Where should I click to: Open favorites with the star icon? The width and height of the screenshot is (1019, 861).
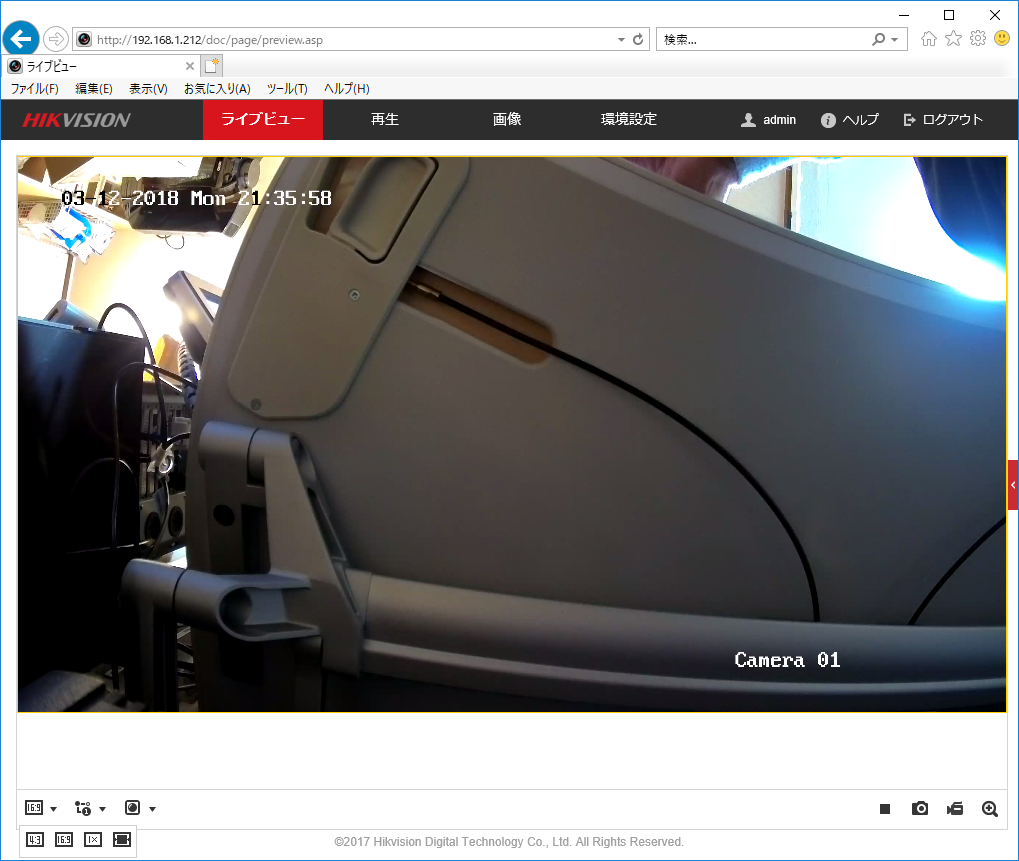953,39
